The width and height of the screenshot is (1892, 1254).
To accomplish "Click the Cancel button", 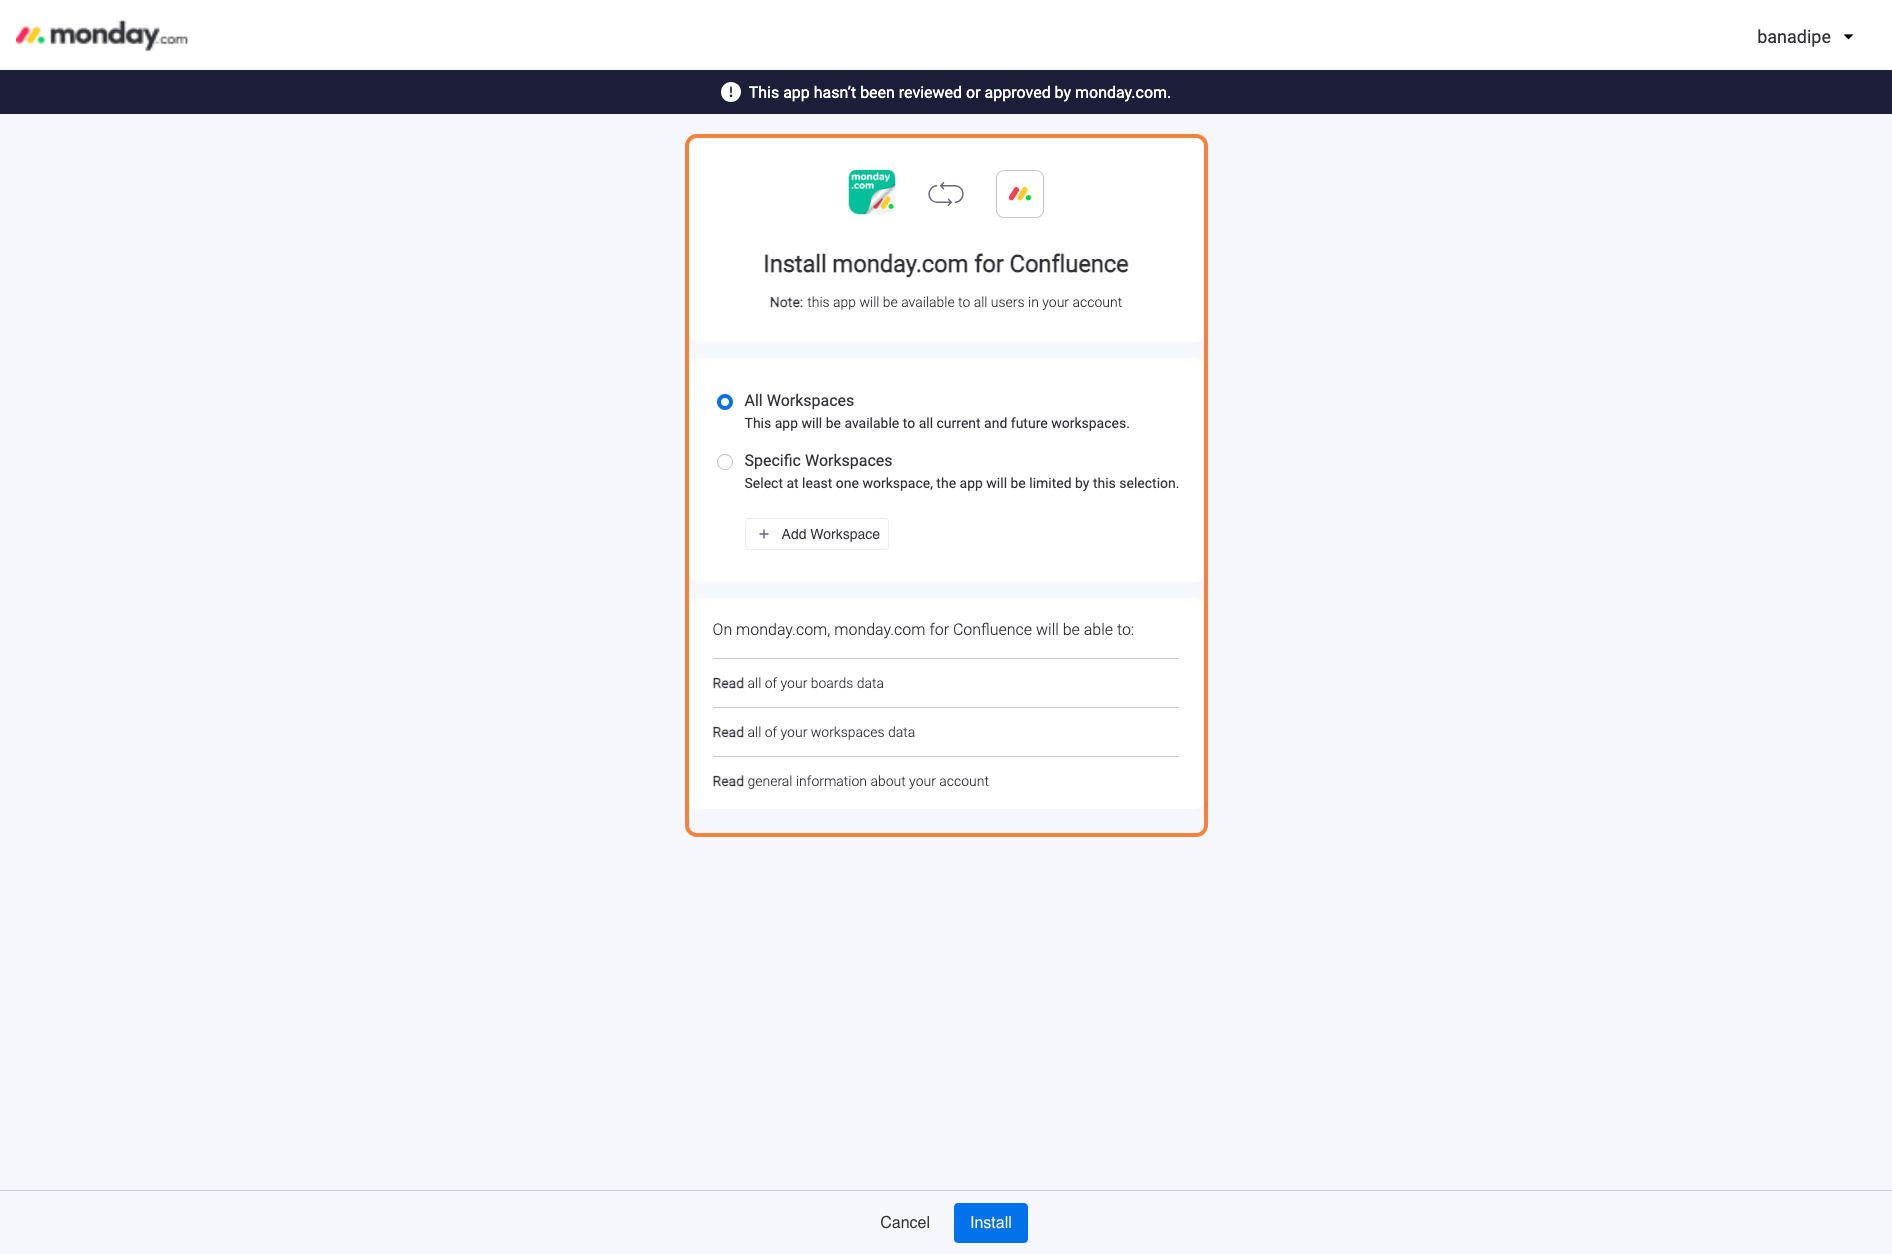I will (905, 1222).
